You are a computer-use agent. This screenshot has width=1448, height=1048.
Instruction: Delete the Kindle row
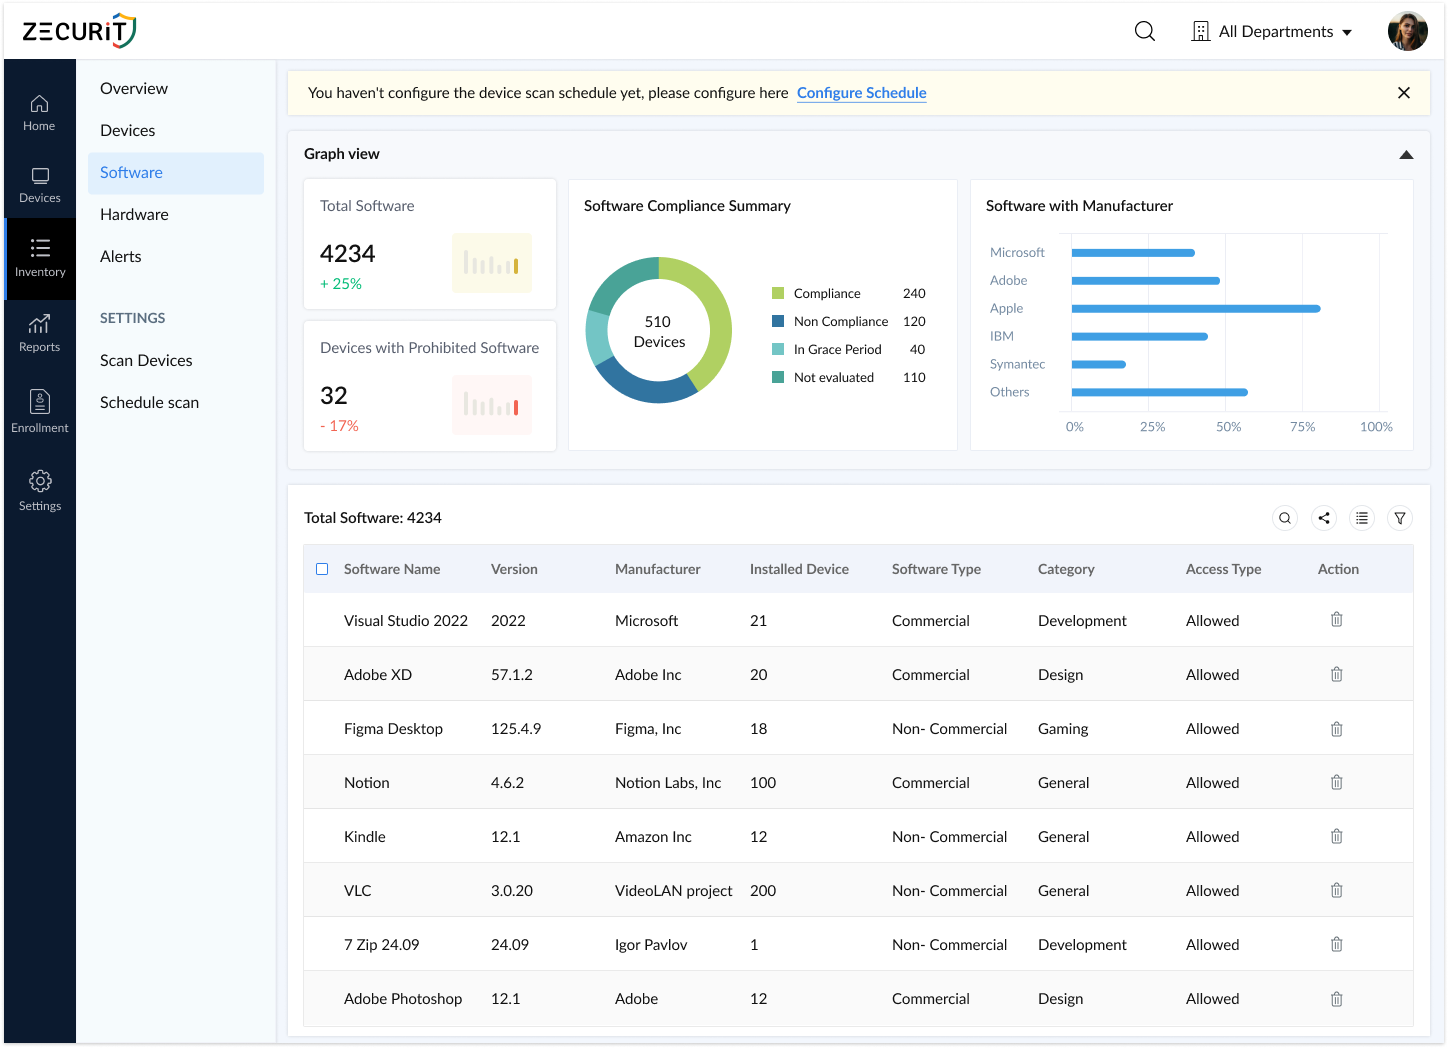tap(1336, 836)
